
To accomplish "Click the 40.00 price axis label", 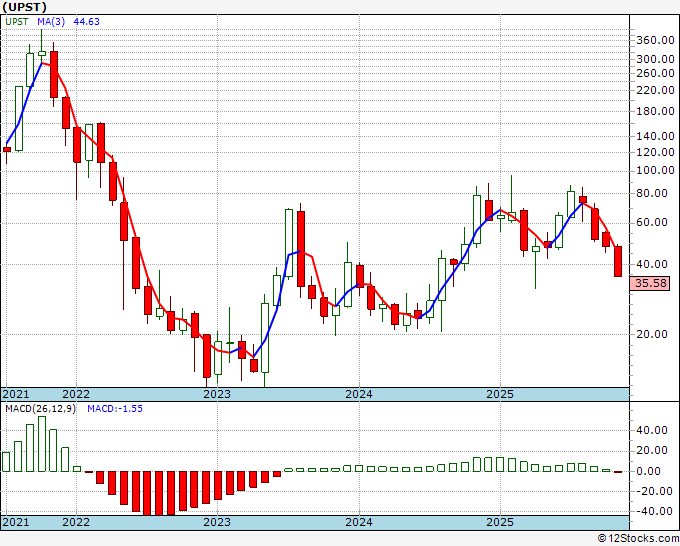I will click(x=652, y=264).
